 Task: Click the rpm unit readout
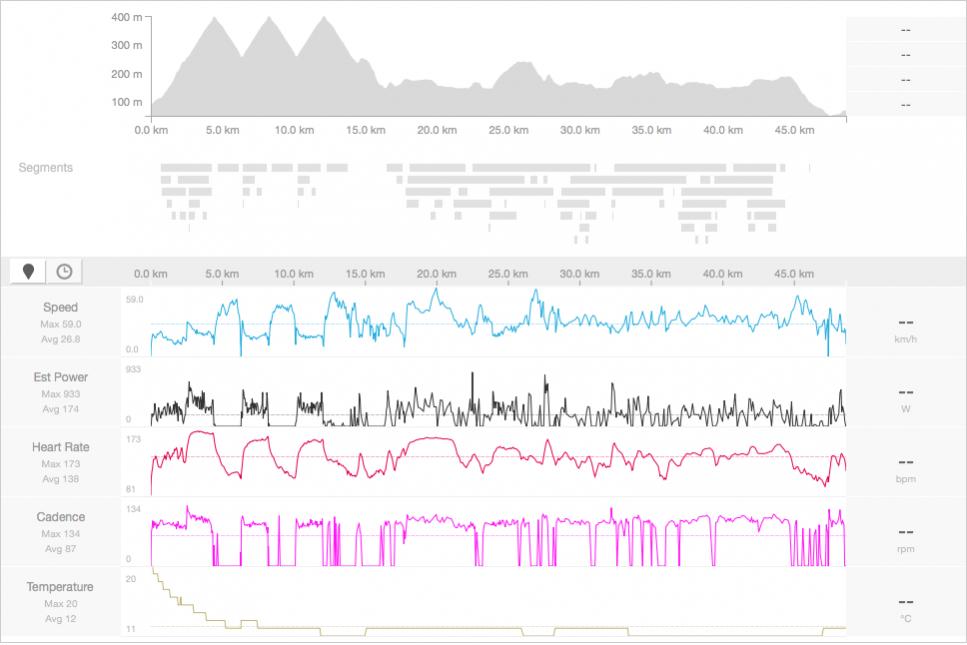[x=905, y=549]
